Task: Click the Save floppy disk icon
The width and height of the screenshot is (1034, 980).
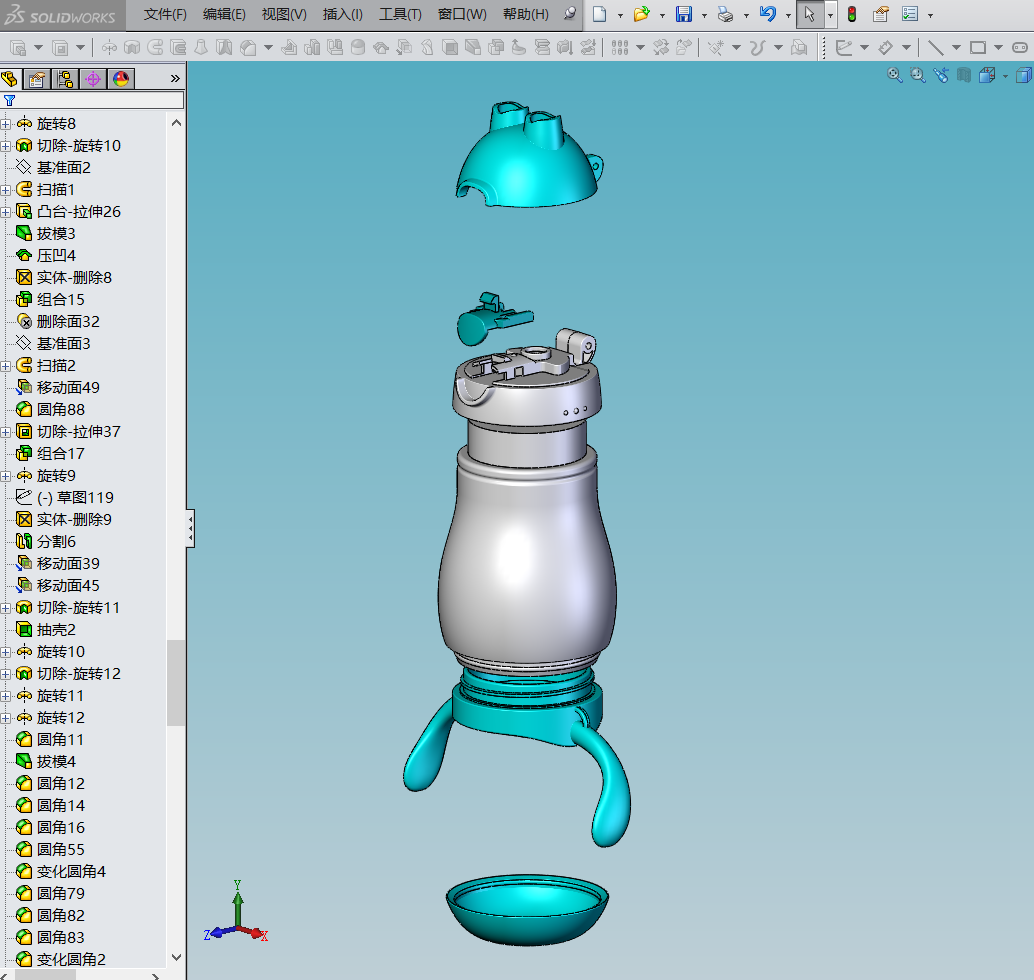Action: tap(684, 14)
